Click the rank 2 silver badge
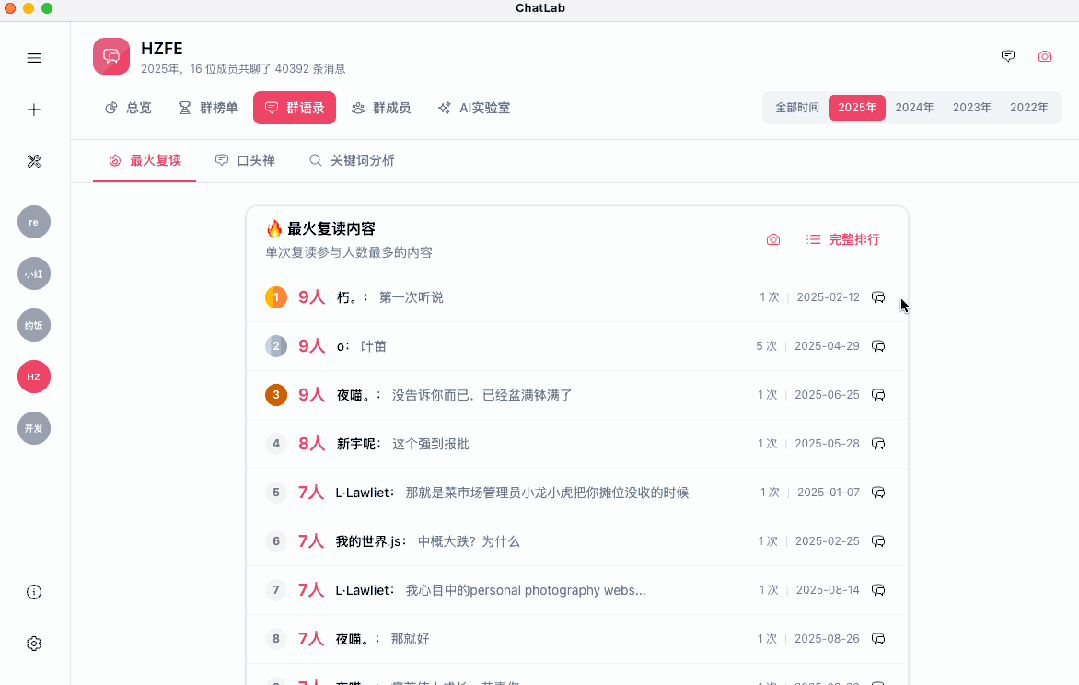1079x685 pixels. [x=276, y=346]
